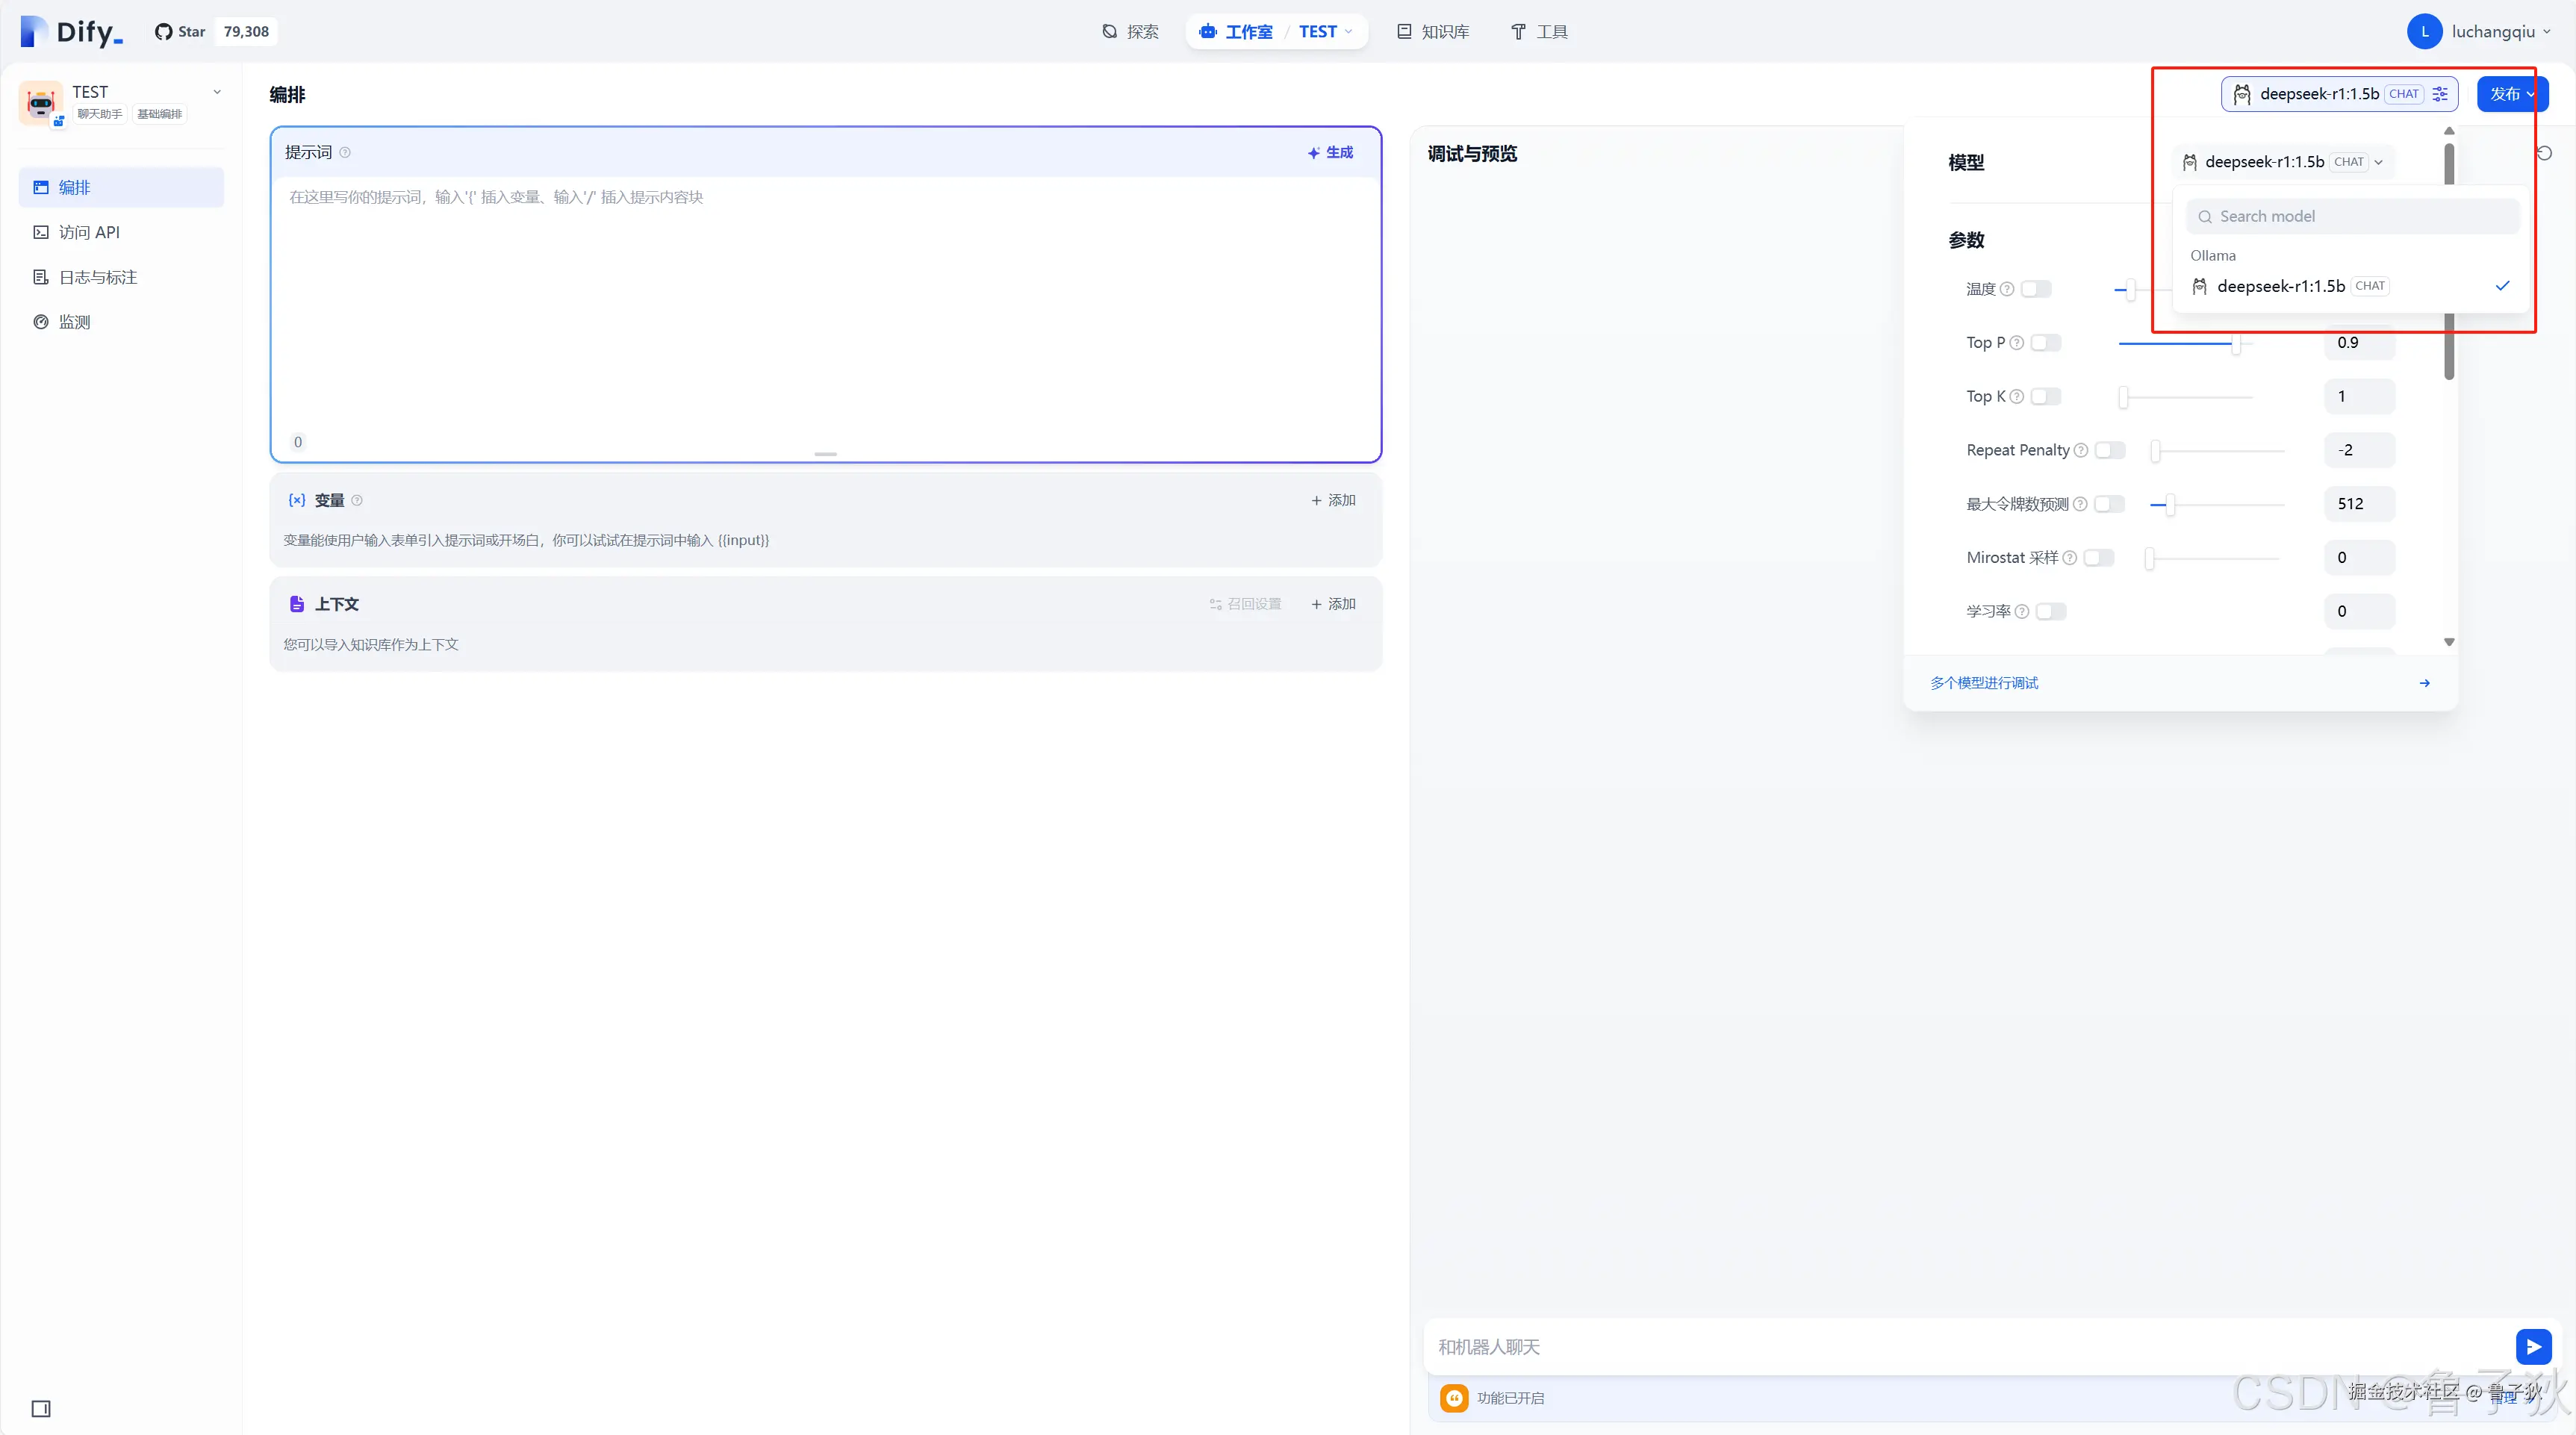Click the help icon next to 提示词
The height and width of the screenshot is (1435, 2576).
(345, 153)
